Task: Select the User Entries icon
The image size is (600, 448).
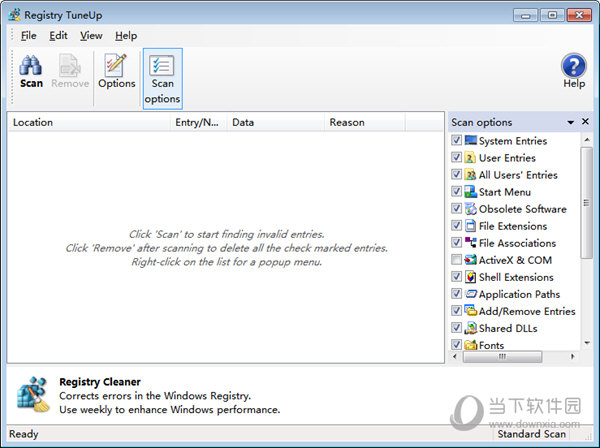Action: coord(470,158)
